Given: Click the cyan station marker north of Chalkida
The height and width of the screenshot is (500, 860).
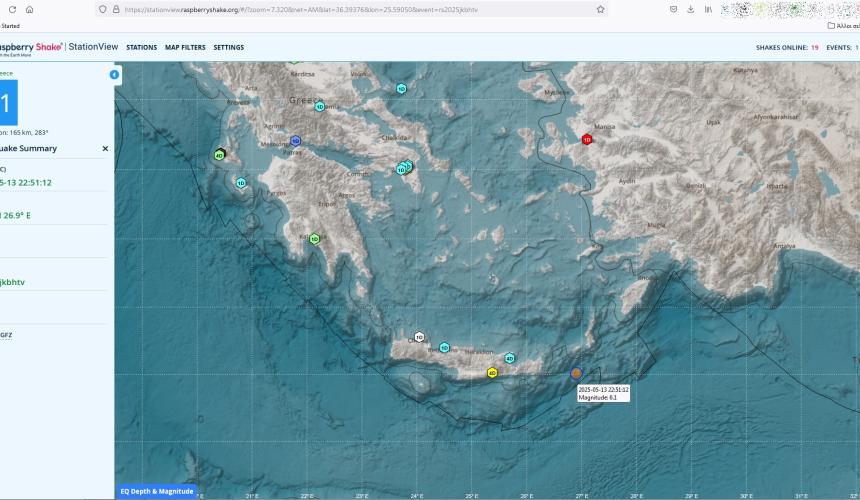Looking at the screenshot, I should (401, 89).
